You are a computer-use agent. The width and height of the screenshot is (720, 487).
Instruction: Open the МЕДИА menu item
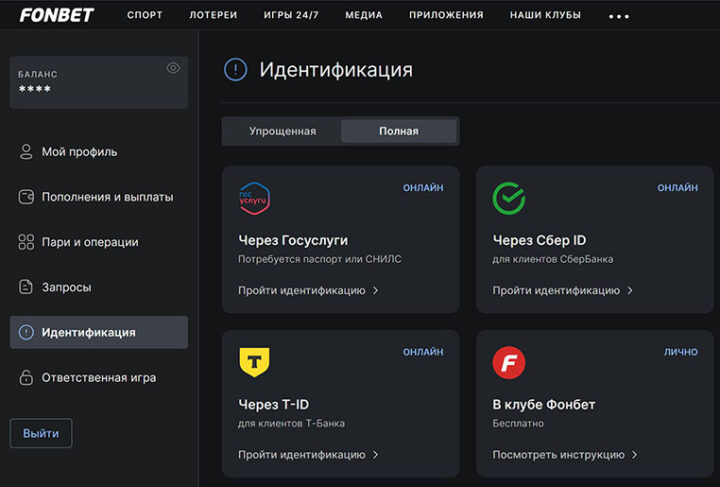coord(364,15)
